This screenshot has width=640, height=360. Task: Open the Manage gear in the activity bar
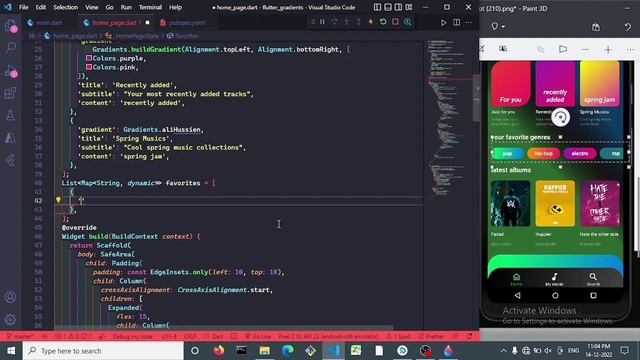click(x=10, y=319)
